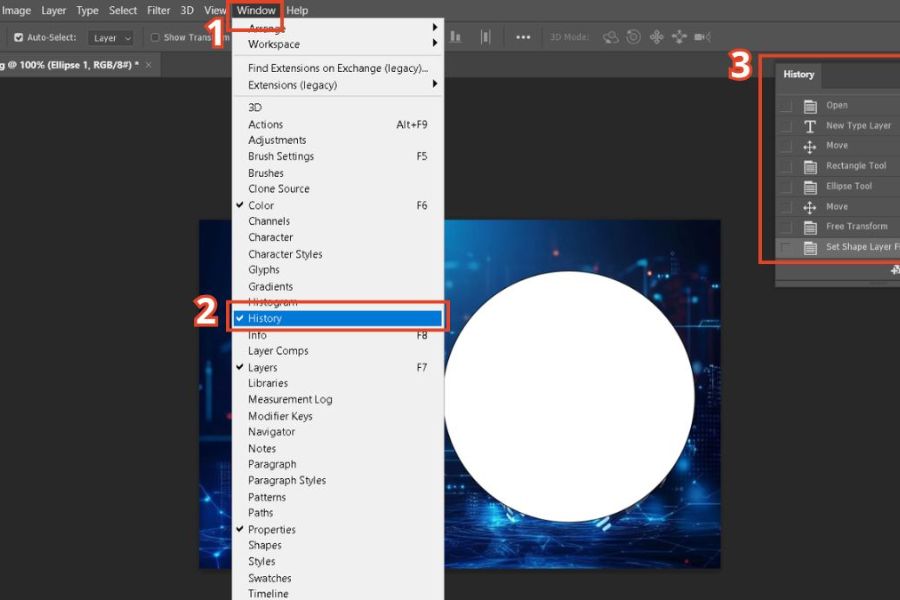Enable the Show Transform Controls checkbox

pyautogui.click(x=155, y=38)
